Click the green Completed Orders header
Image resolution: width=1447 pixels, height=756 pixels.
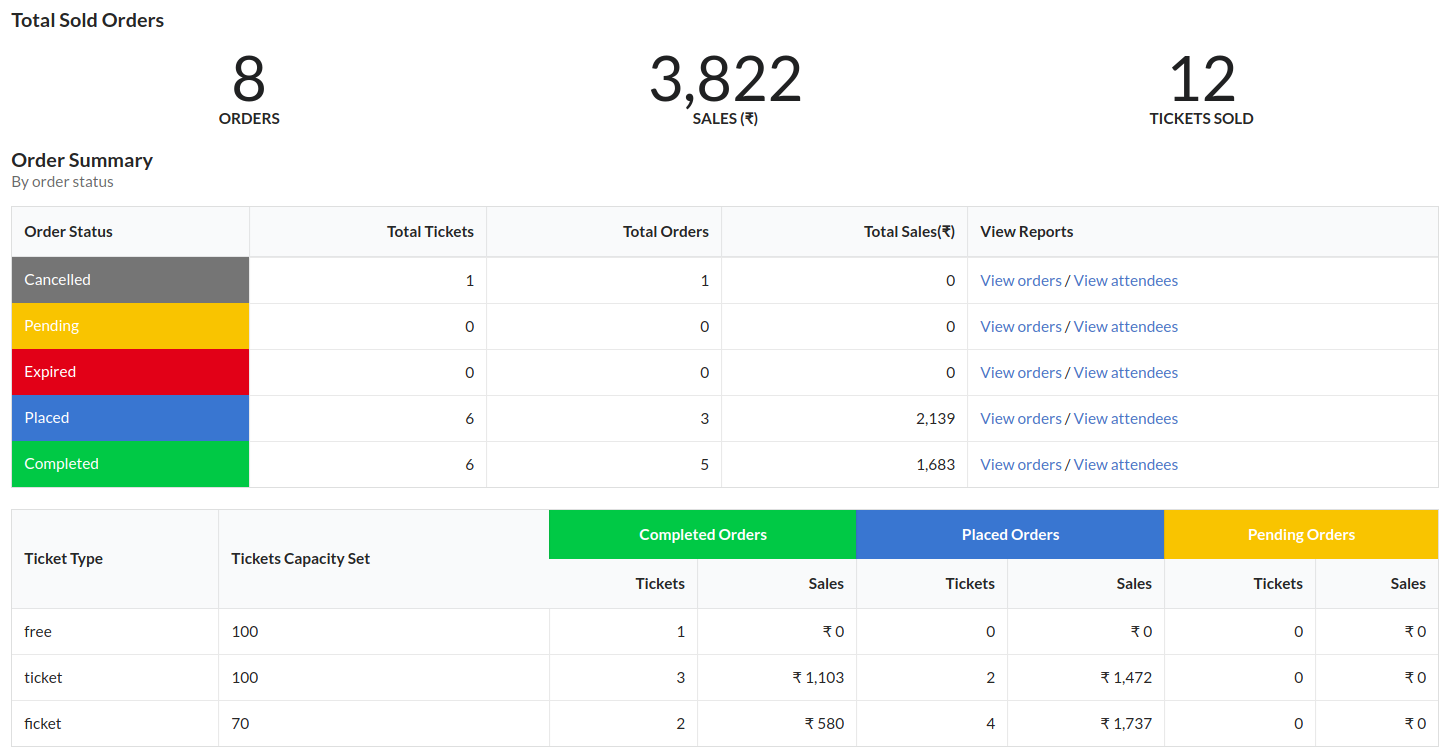point(703,535)
